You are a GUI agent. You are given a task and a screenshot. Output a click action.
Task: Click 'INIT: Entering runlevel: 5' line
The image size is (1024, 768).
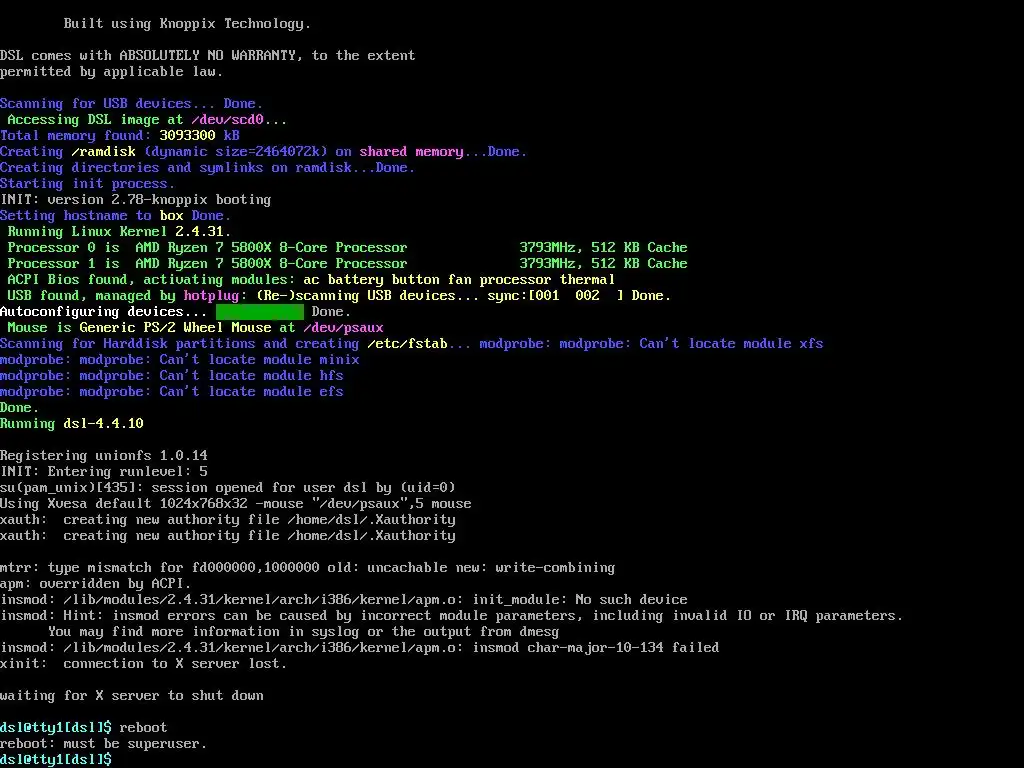pyautogui.click(x=104, y=472)
